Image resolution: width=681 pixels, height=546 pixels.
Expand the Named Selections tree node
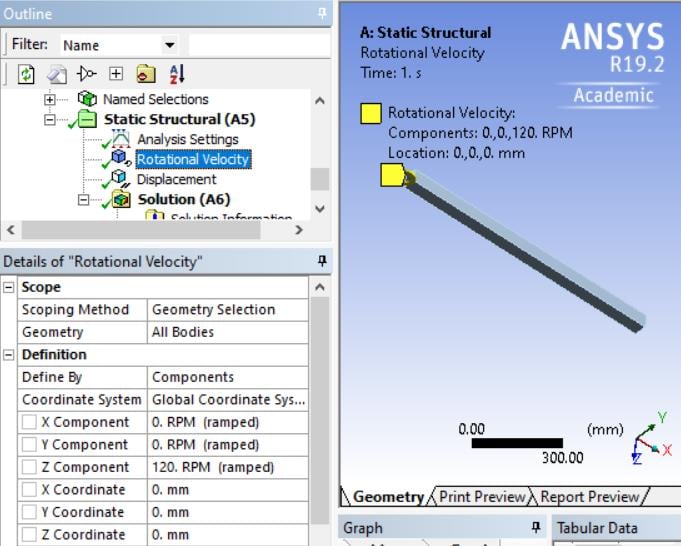coord(50,99)
